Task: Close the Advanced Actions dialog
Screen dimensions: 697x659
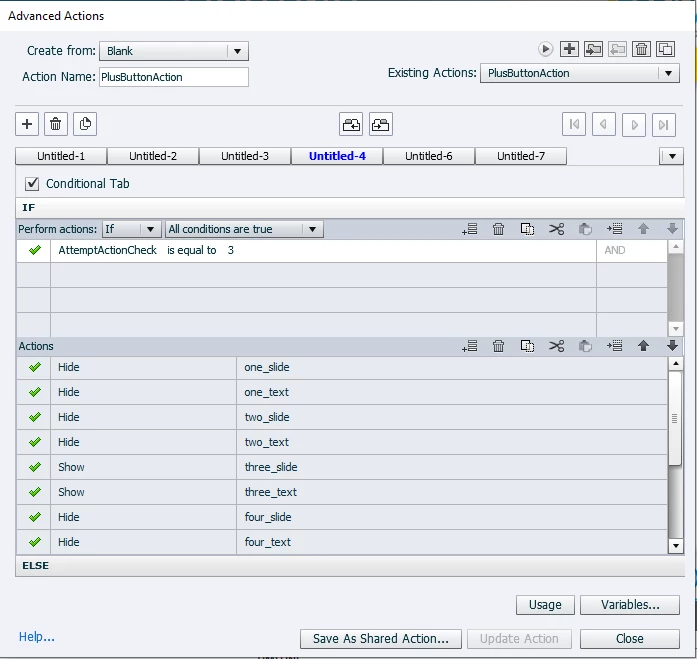Action: (x=630, y=639)
